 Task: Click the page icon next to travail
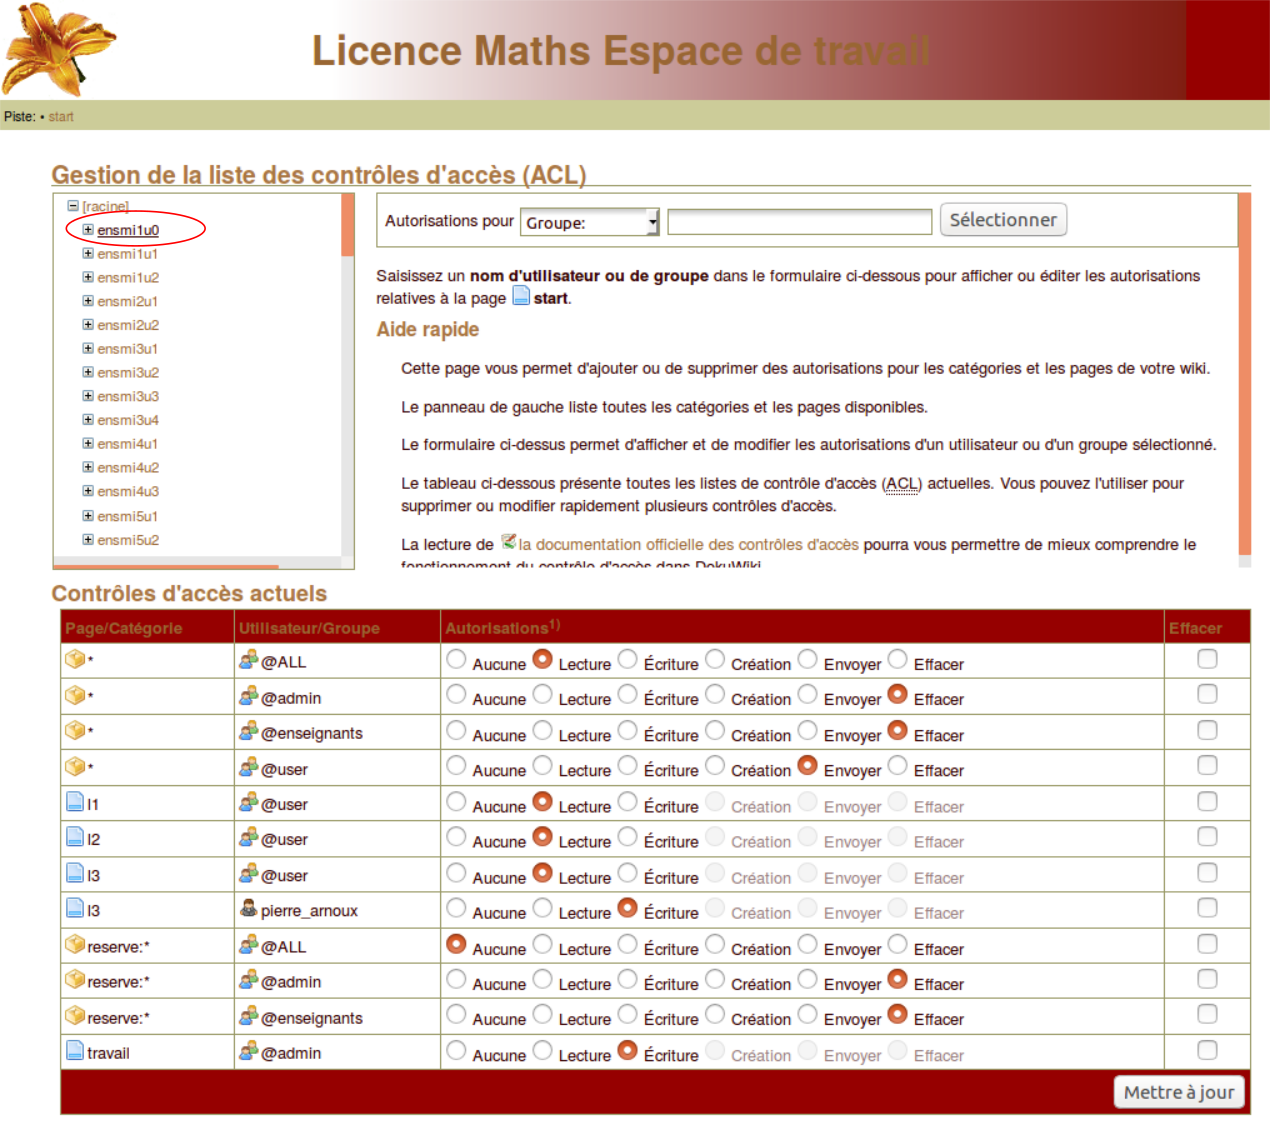pyautogui.click(x=75, y=1051)
